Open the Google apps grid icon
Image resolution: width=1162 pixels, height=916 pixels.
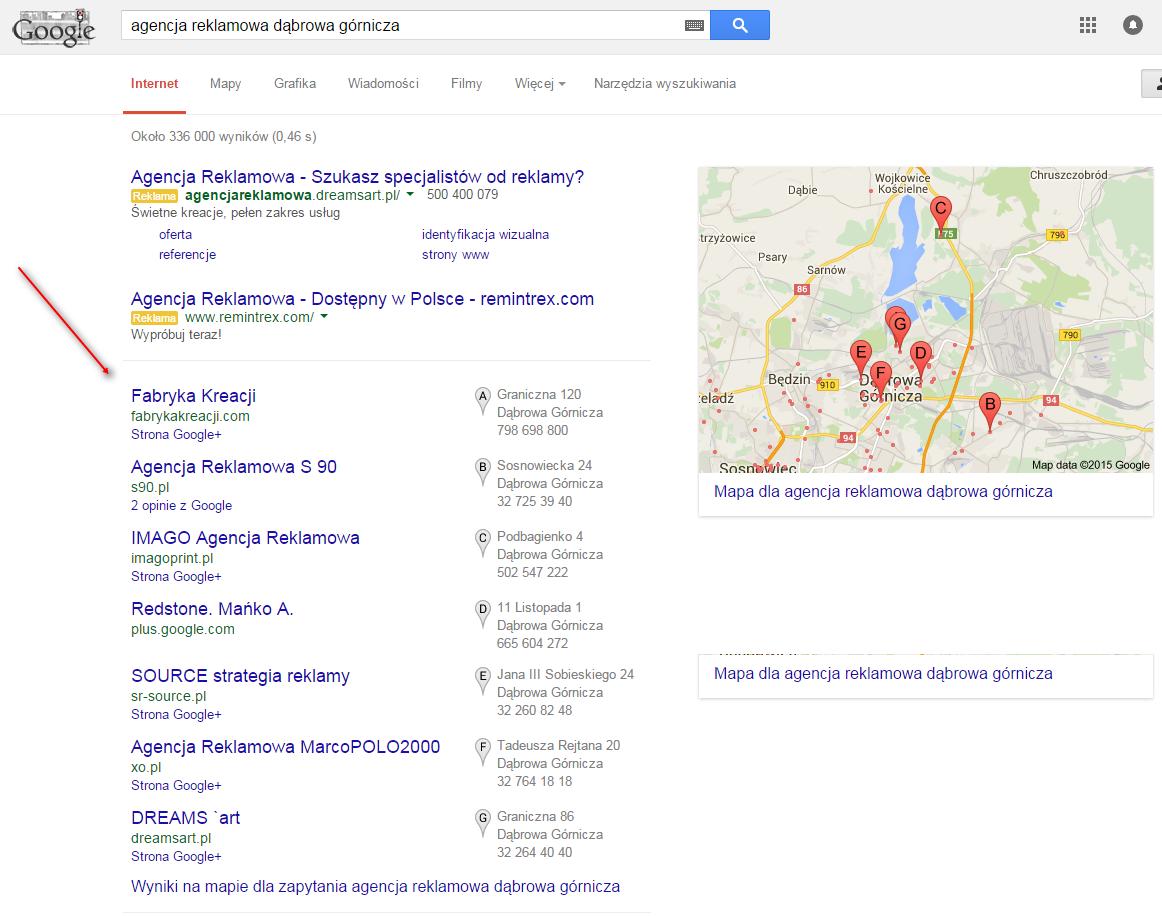tap(1088, 26)
